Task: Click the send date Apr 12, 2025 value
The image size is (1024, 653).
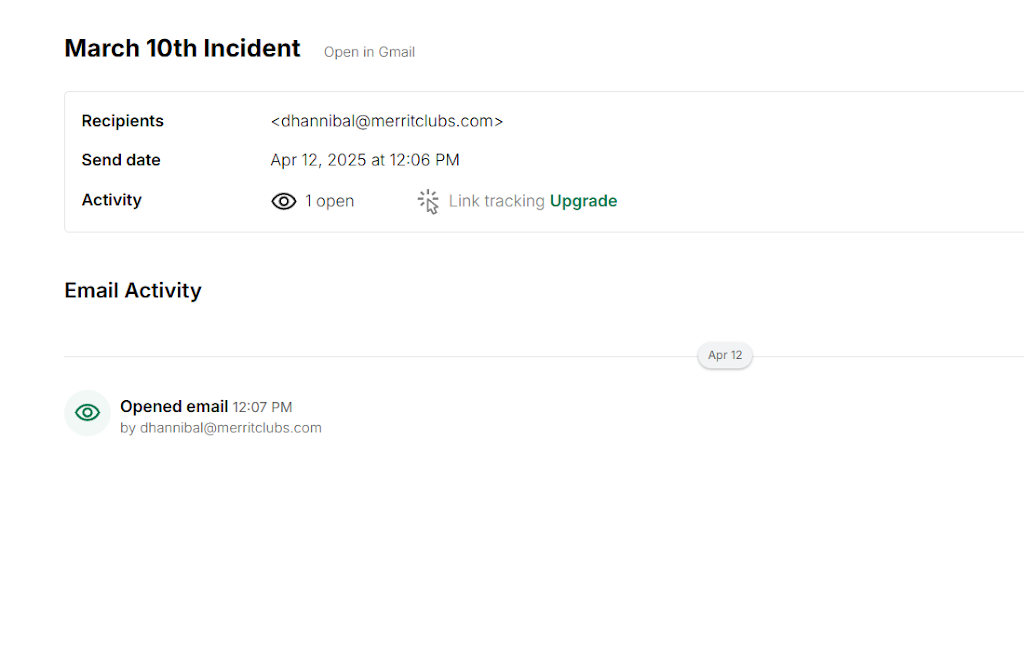Action: click(x=365, y=160)
